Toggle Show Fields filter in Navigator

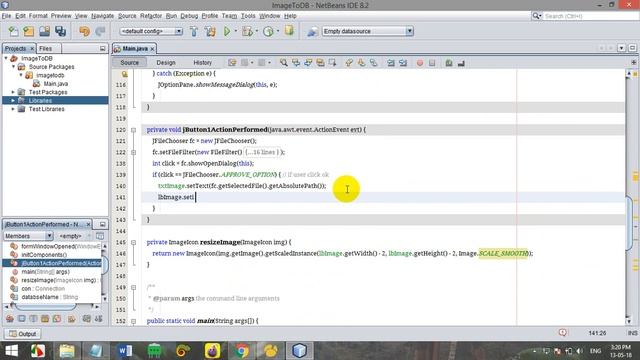pos(22,318)
